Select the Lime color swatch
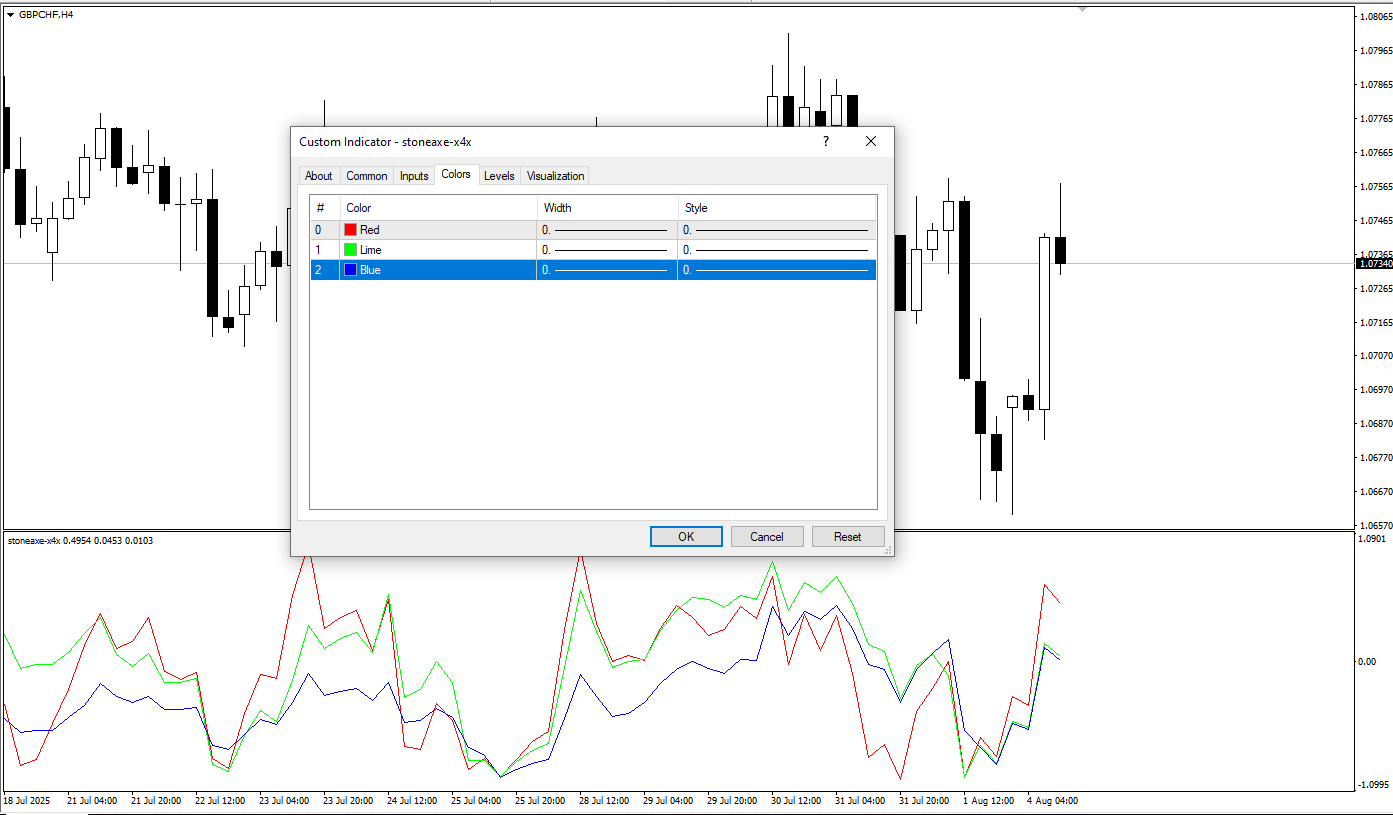The width and height of the screenshot is (1393, 815). 350,250
